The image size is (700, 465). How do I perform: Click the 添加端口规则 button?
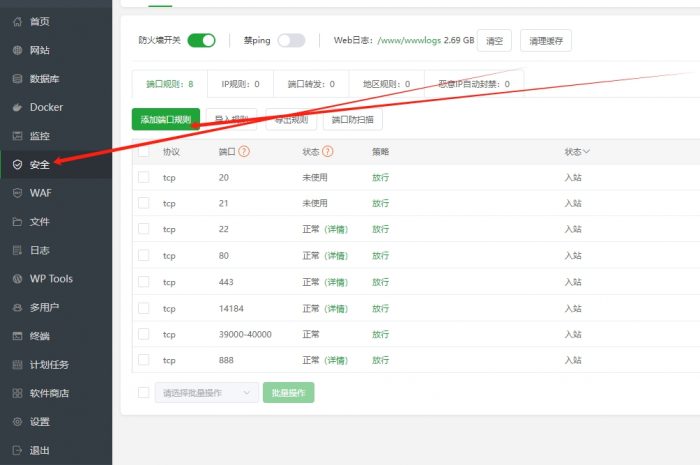click(166, 119)
